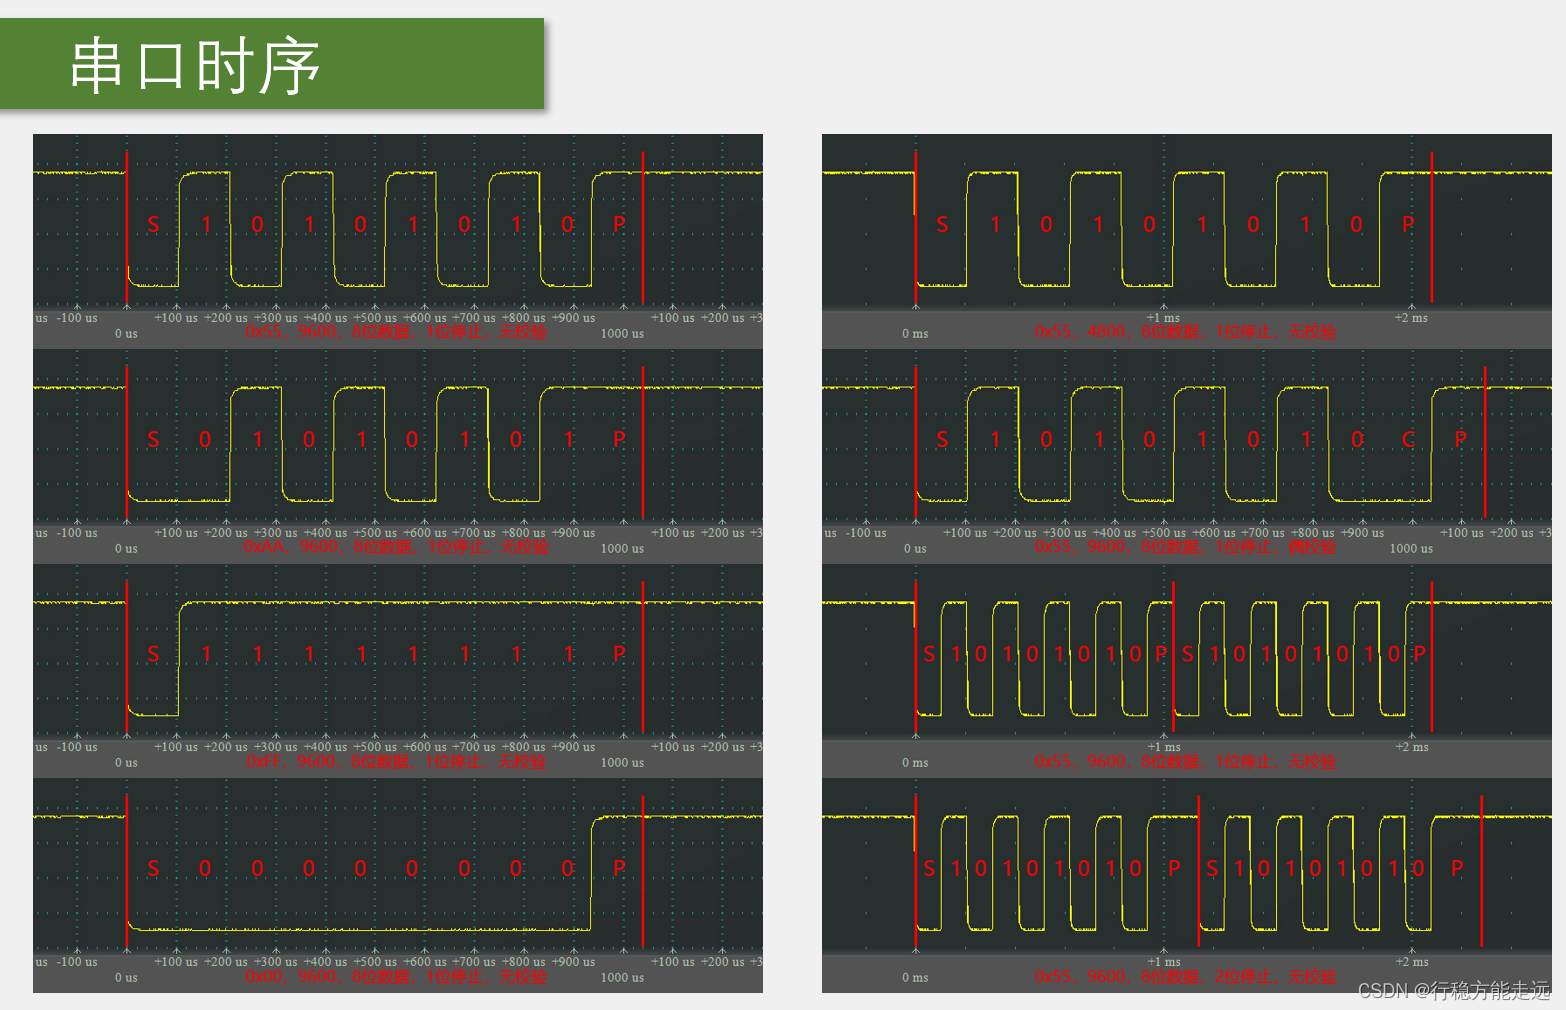This screenshot has width=1566, height=1010.
Task: Select the two-stop-bit waveform in the bottom-right panel
Action: pos(1186,872)
